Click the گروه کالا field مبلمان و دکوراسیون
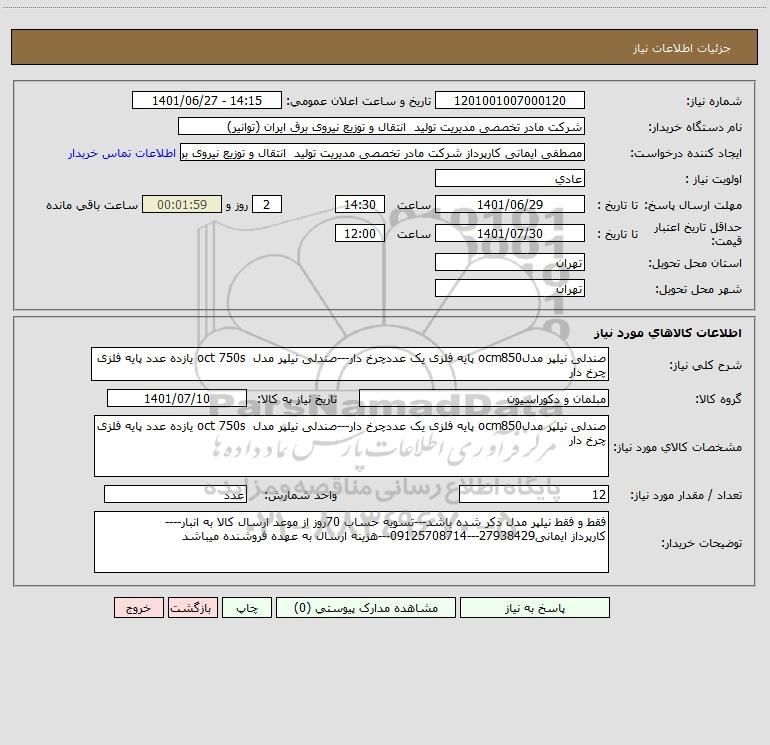 tap(484, 398)
